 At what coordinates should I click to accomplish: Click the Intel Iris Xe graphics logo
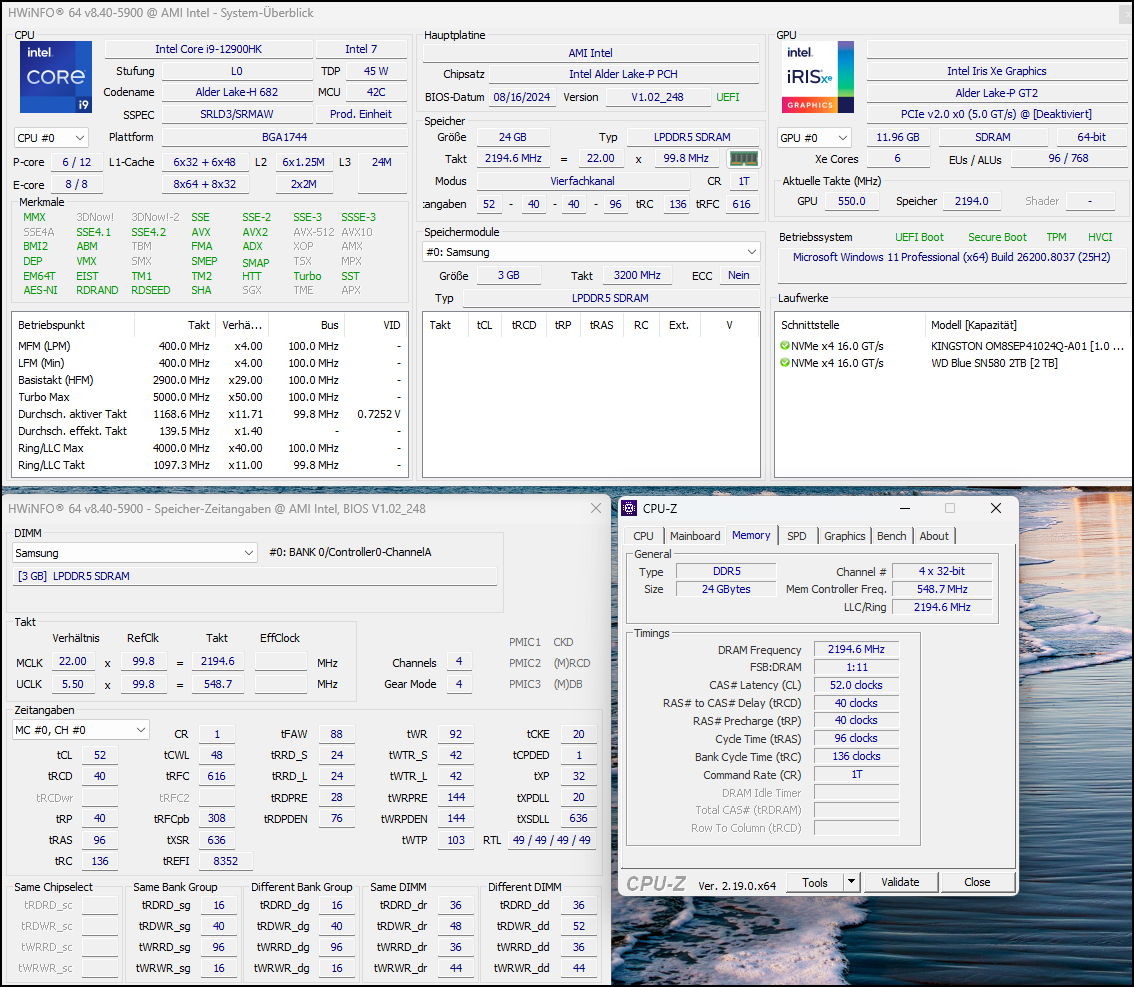pyautogui.click(x=817, y=77)
